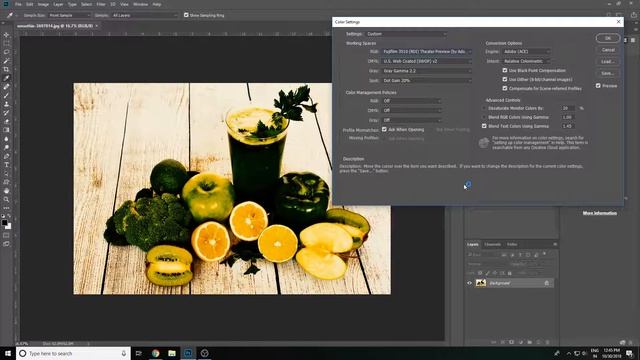Toggle the Preview checkbox in Color Settings
Viewport: 640px width, 360px height.
tap(598, 86)
